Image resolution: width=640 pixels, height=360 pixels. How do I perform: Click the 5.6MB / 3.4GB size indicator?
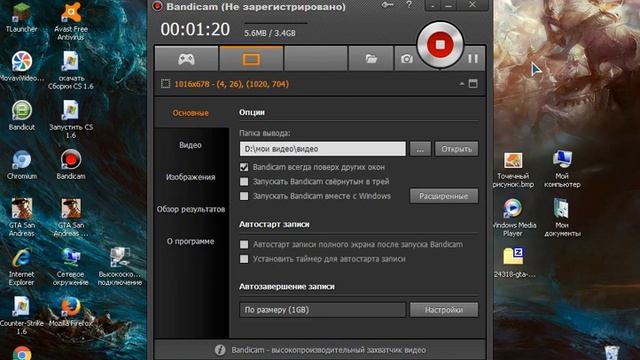[x=270, y=33]
